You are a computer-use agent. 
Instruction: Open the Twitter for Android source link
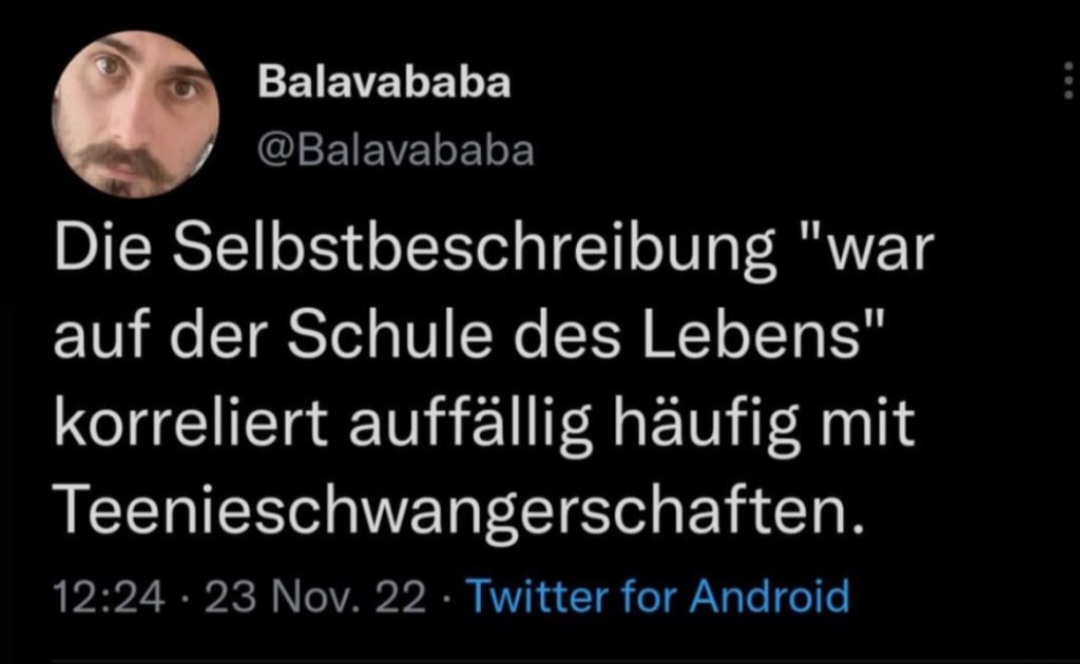658,598
